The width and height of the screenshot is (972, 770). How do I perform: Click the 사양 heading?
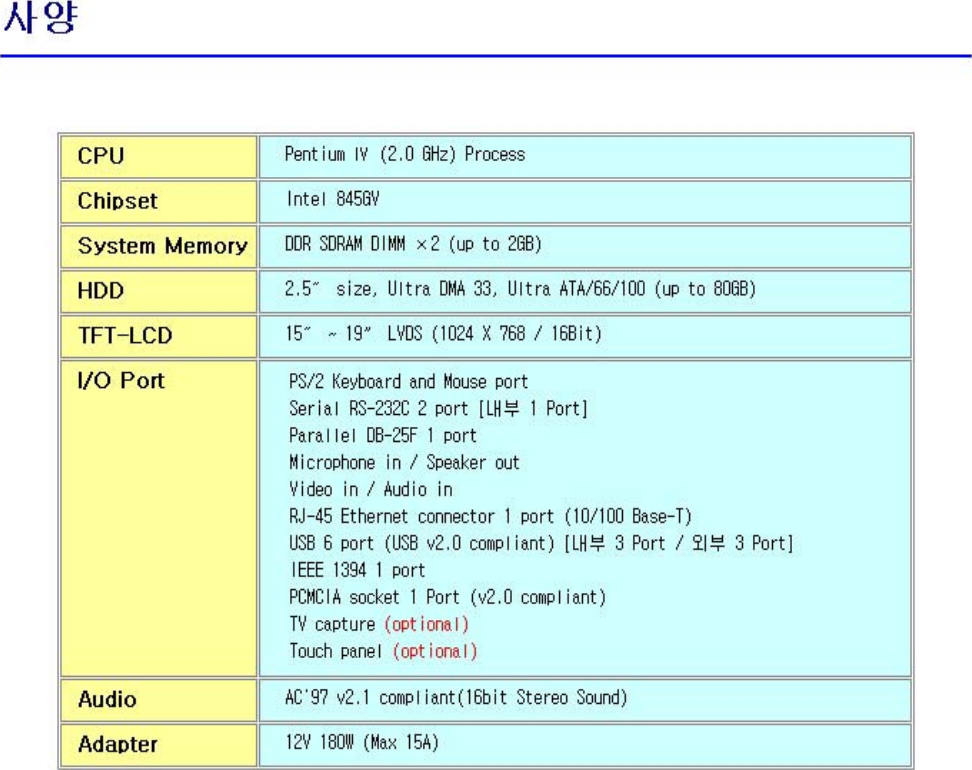[40, 17]
